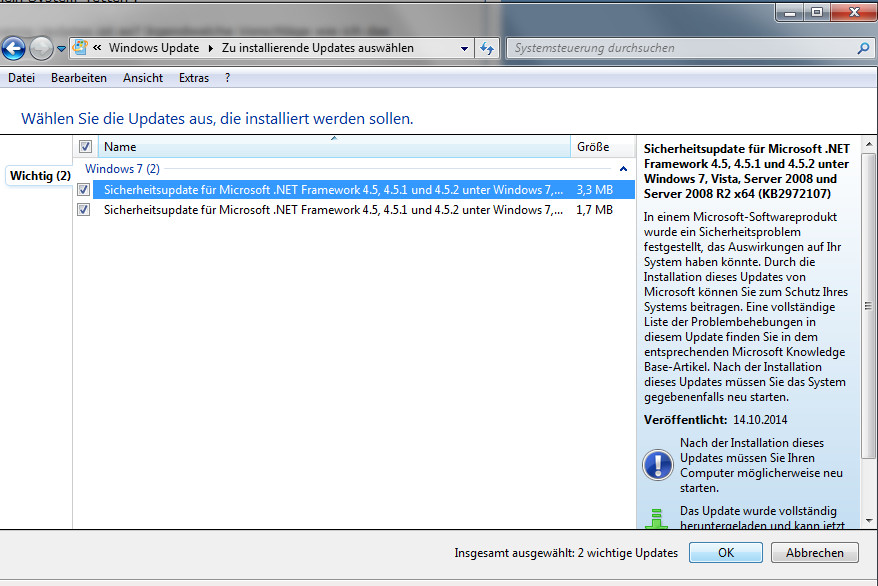Uncheck the 1,7 MB update checkbox

pyautogui.click(x=83, y=210)
